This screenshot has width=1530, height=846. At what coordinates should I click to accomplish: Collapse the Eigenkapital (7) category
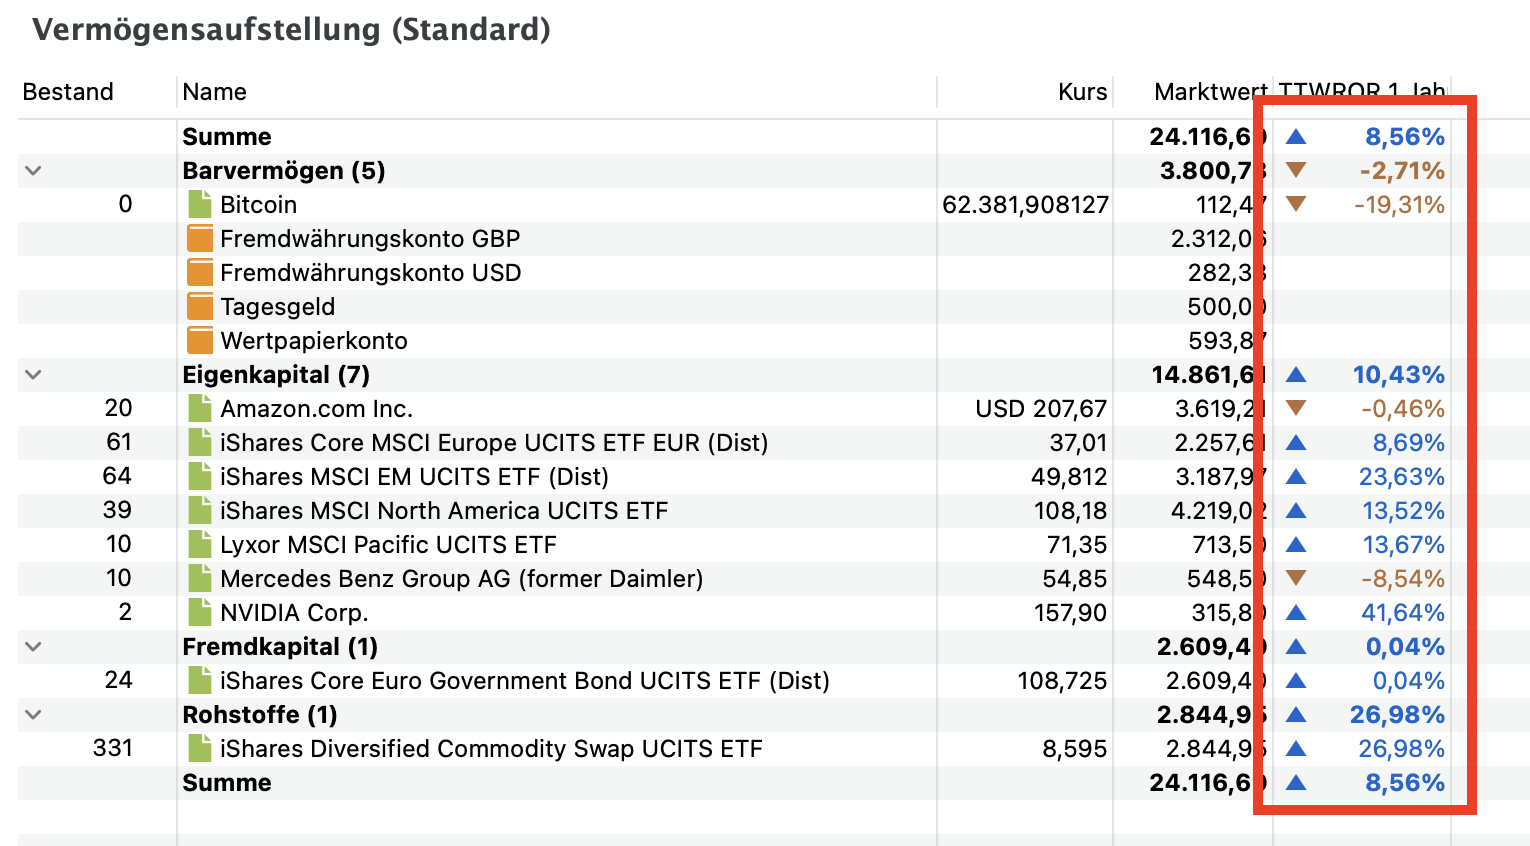(x=33, y=375)
